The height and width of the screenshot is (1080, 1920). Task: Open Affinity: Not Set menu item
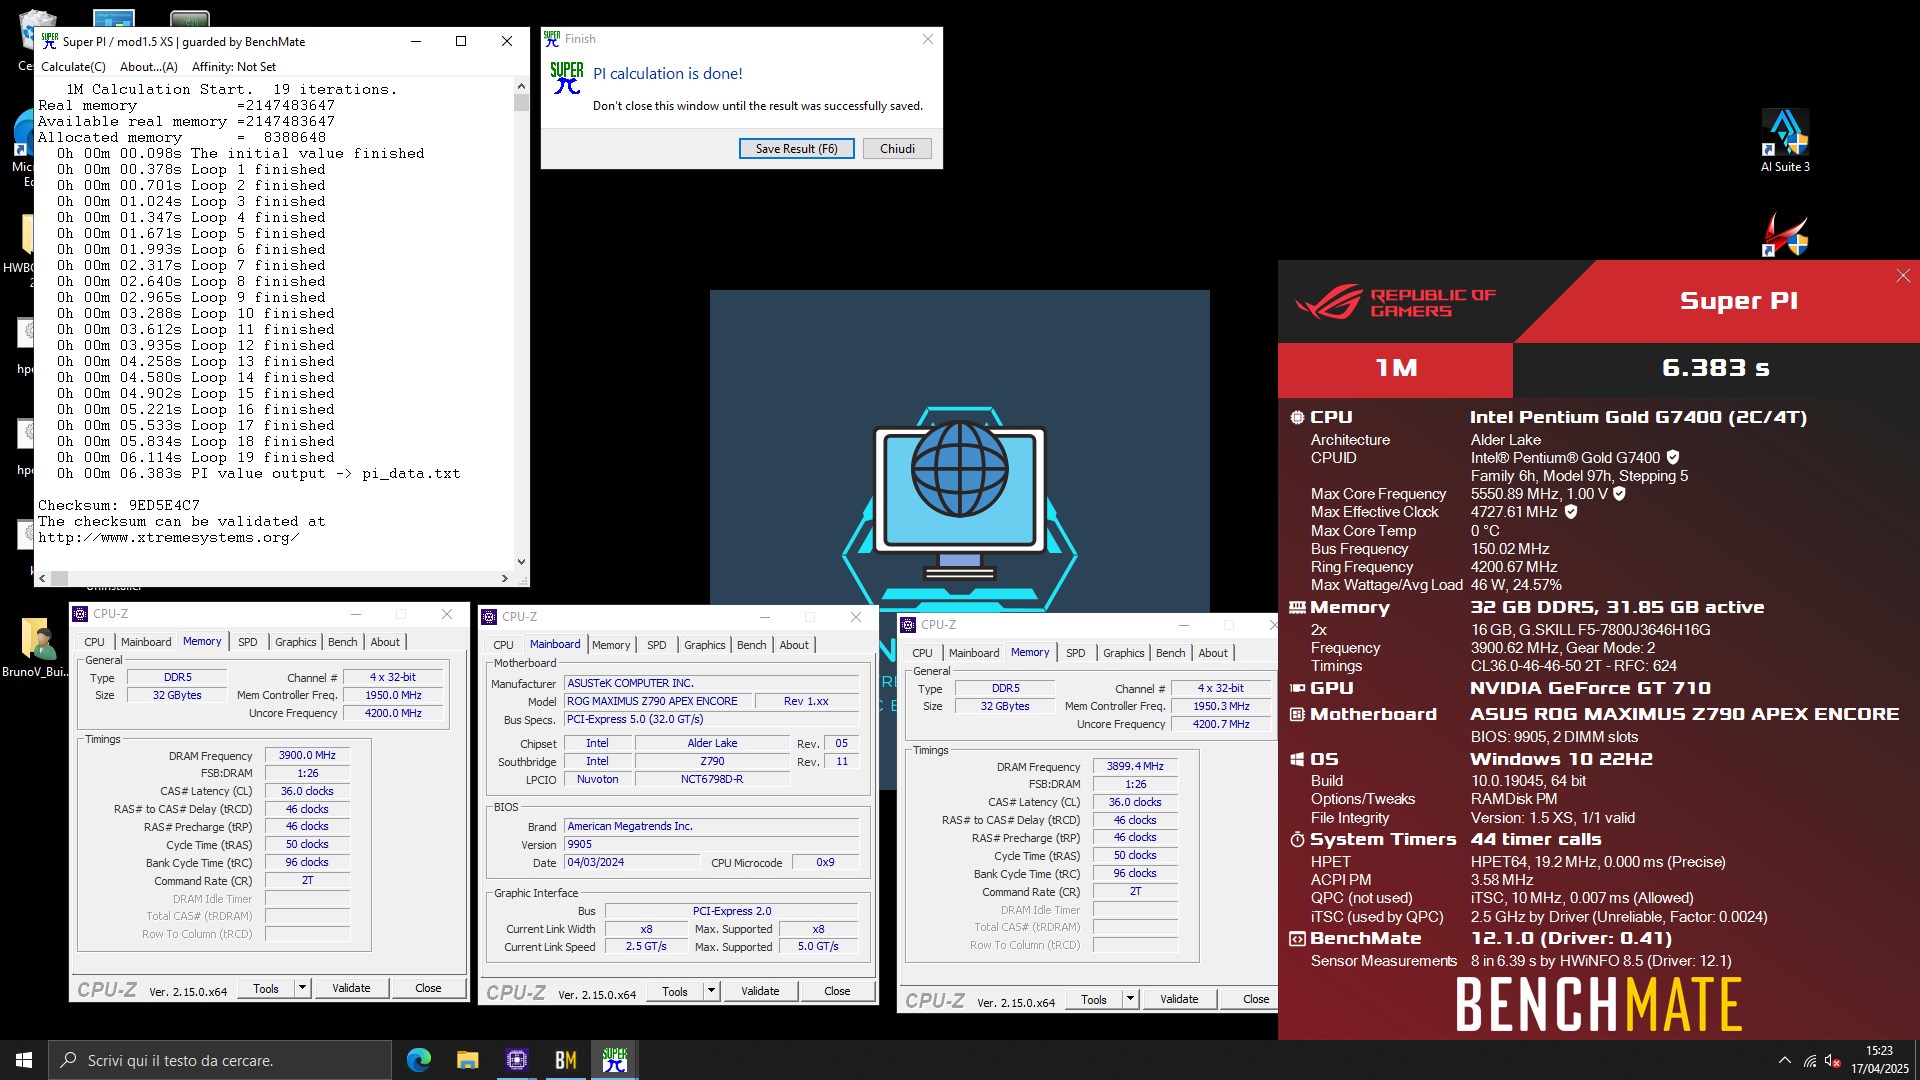point(233,67)
